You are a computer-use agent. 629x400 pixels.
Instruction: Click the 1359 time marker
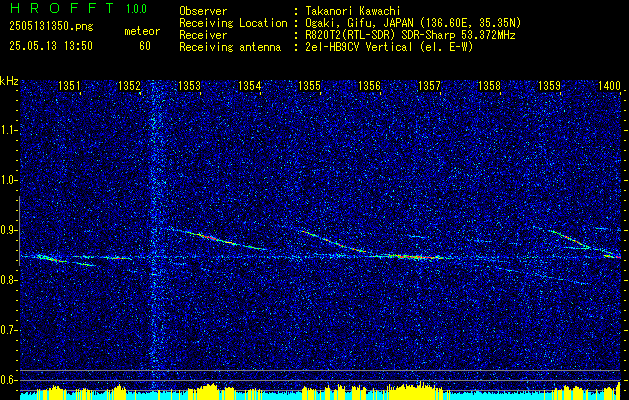pyautogui.click(x=550, y=85)
